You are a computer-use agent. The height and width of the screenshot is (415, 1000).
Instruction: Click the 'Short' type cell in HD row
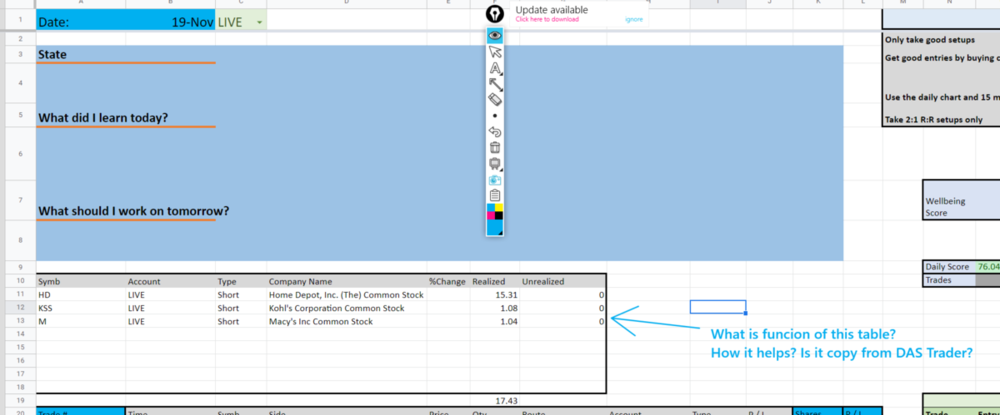(241, 295)
